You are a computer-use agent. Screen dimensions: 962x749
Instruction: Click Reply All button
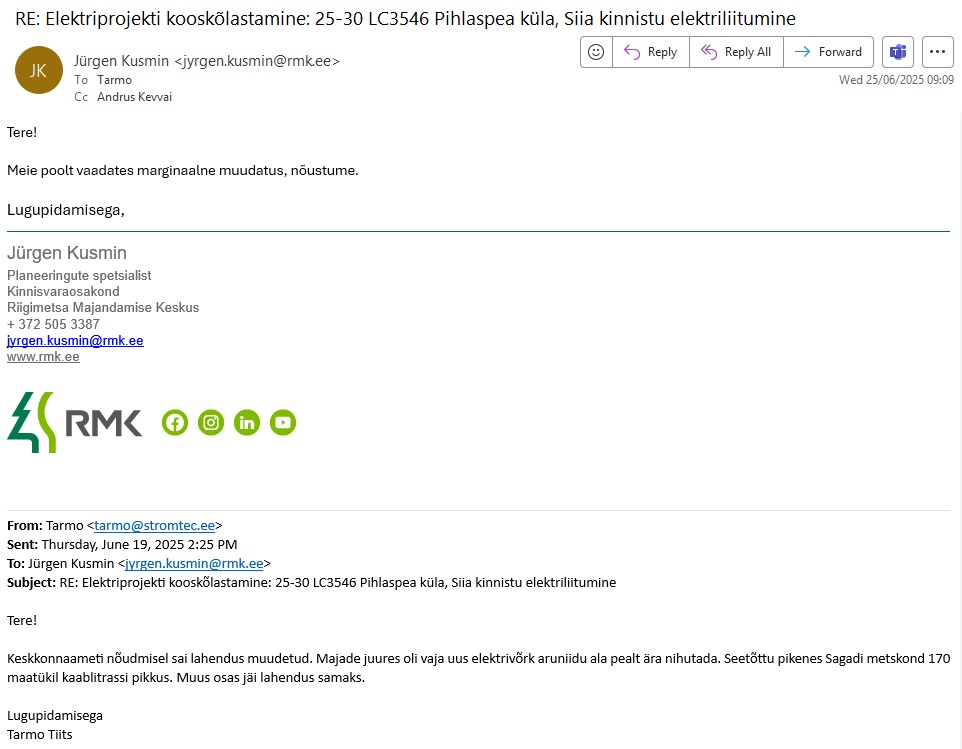tap(737, 52)
